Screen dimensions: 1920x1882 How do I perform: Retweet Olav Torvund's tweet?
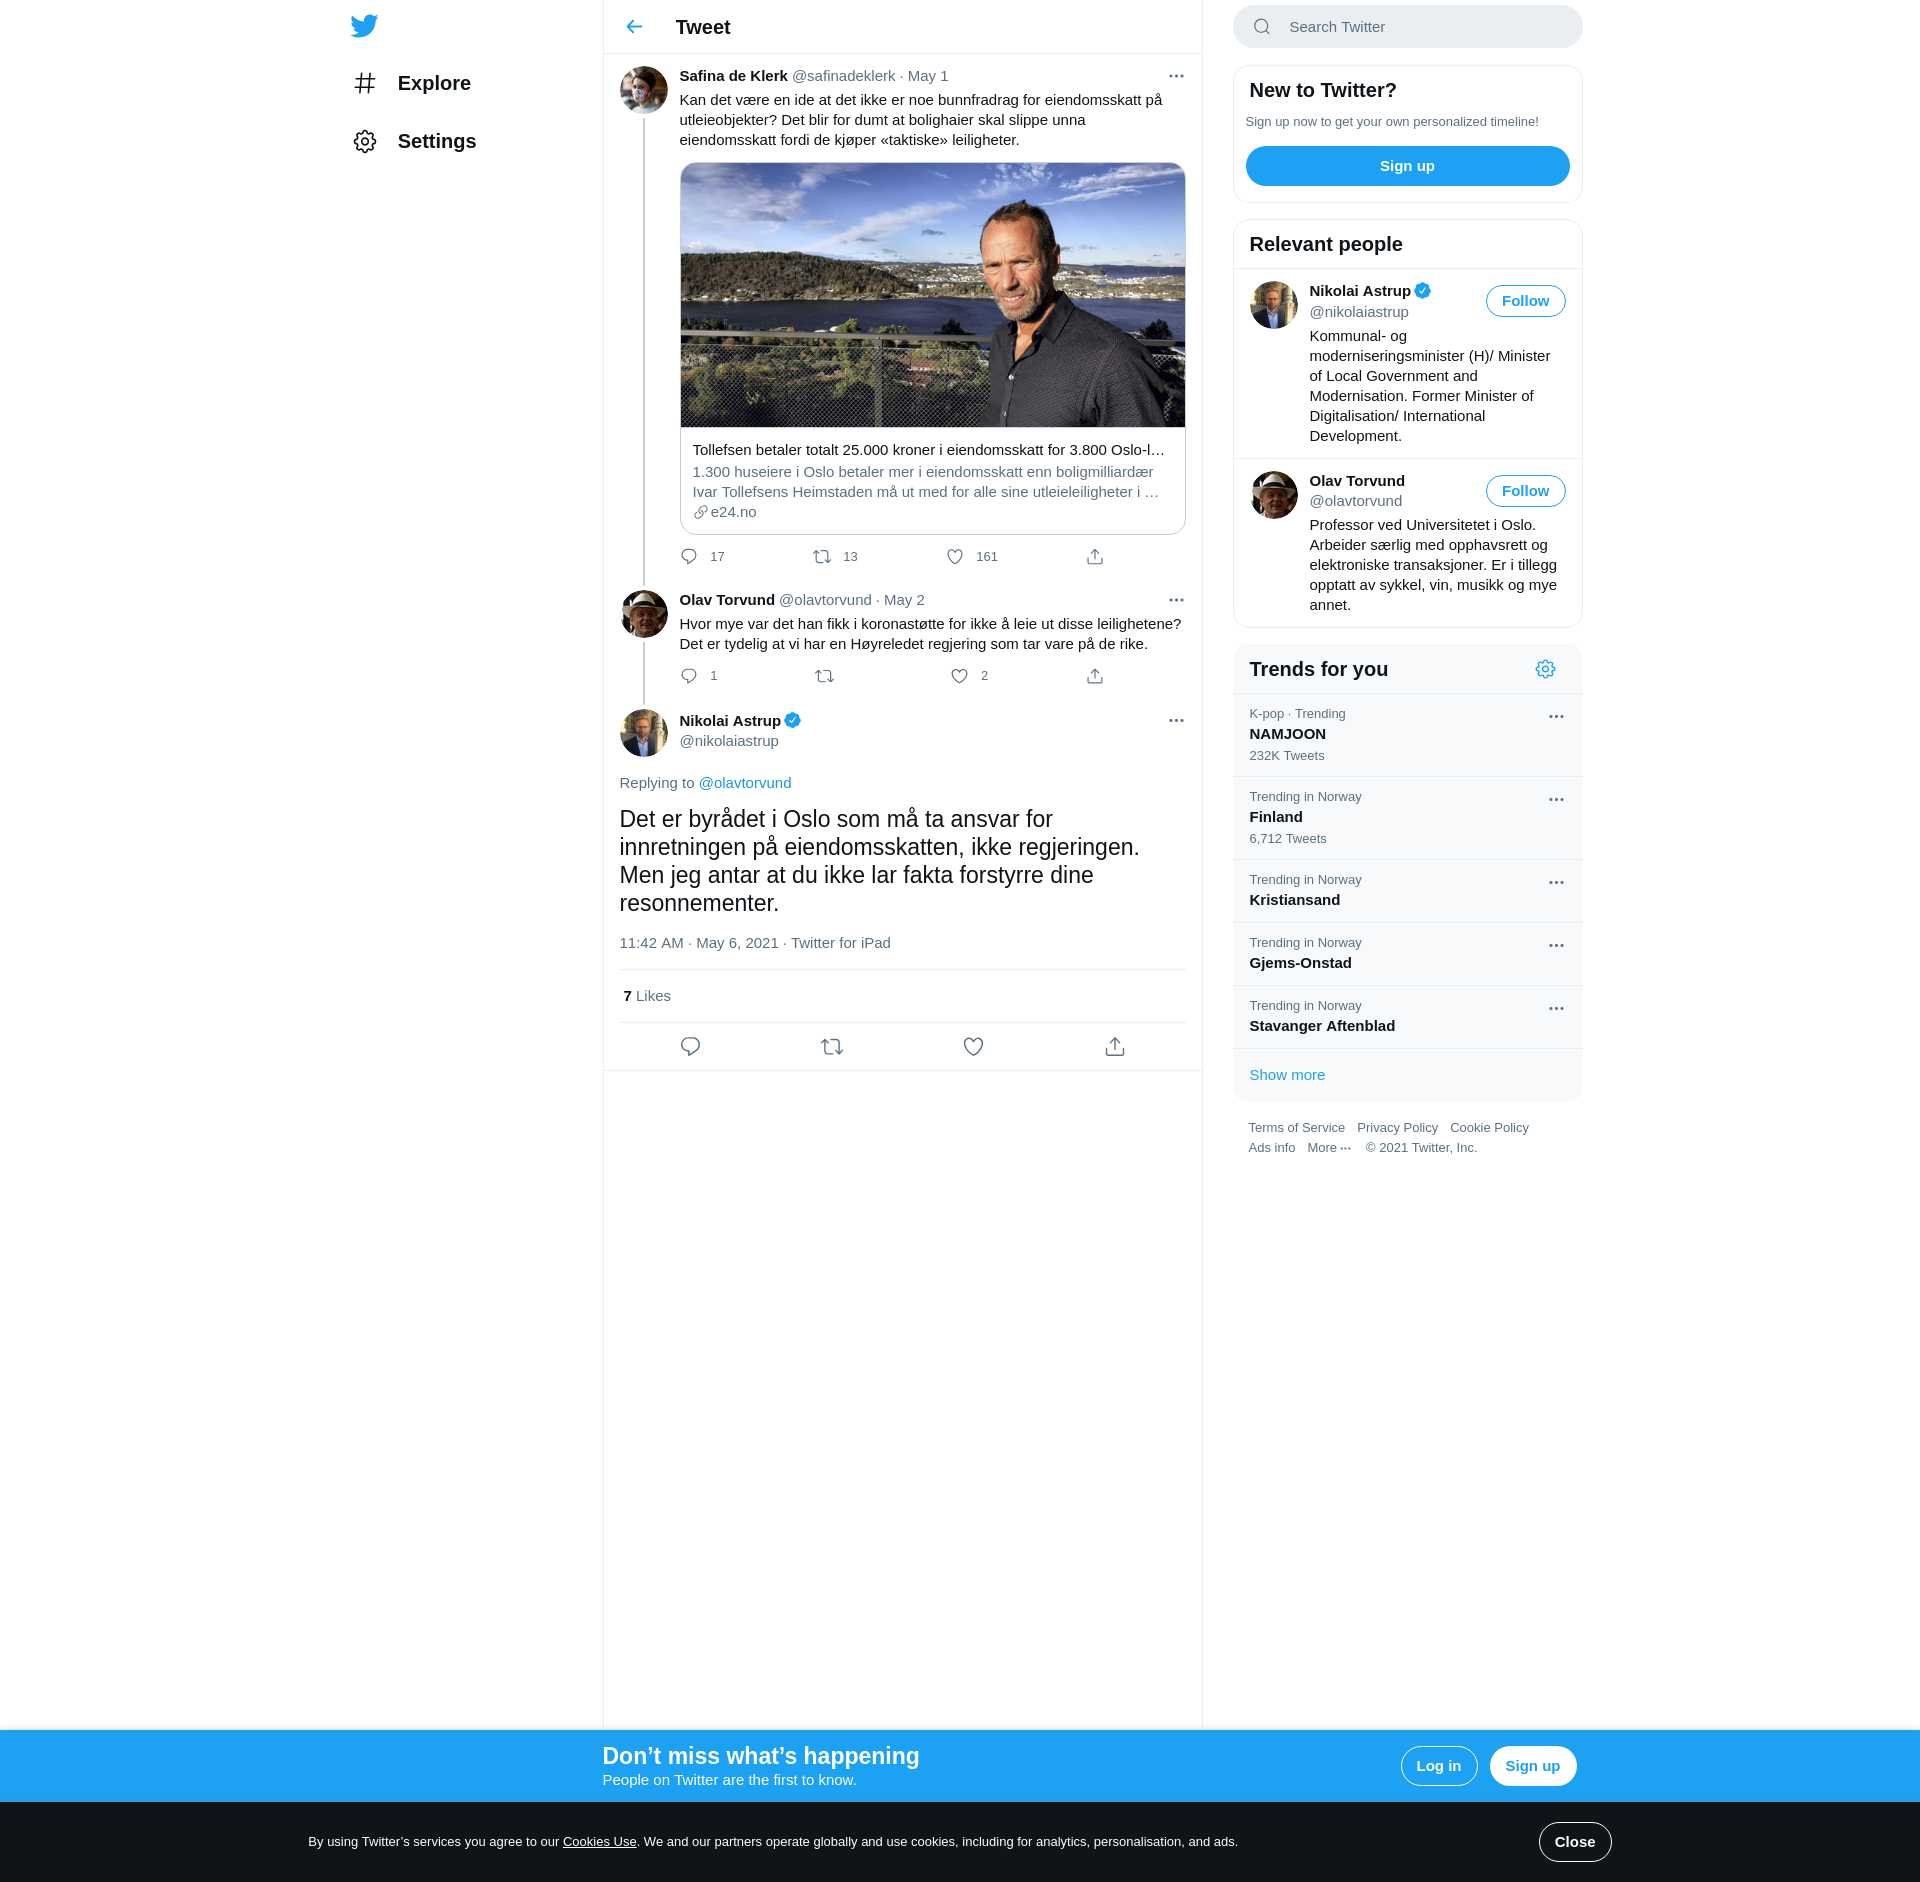(825, 676)
